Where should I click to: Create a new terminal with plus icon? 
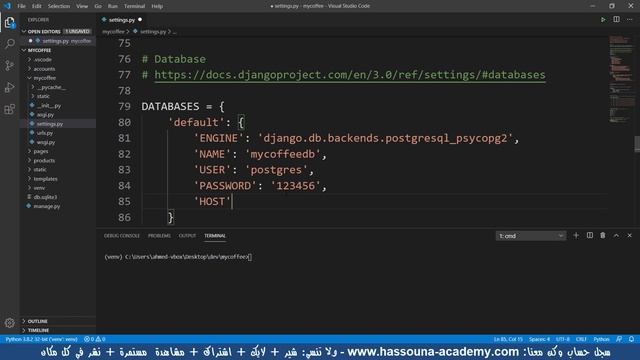pyautogui.click(x=576, y=236)
